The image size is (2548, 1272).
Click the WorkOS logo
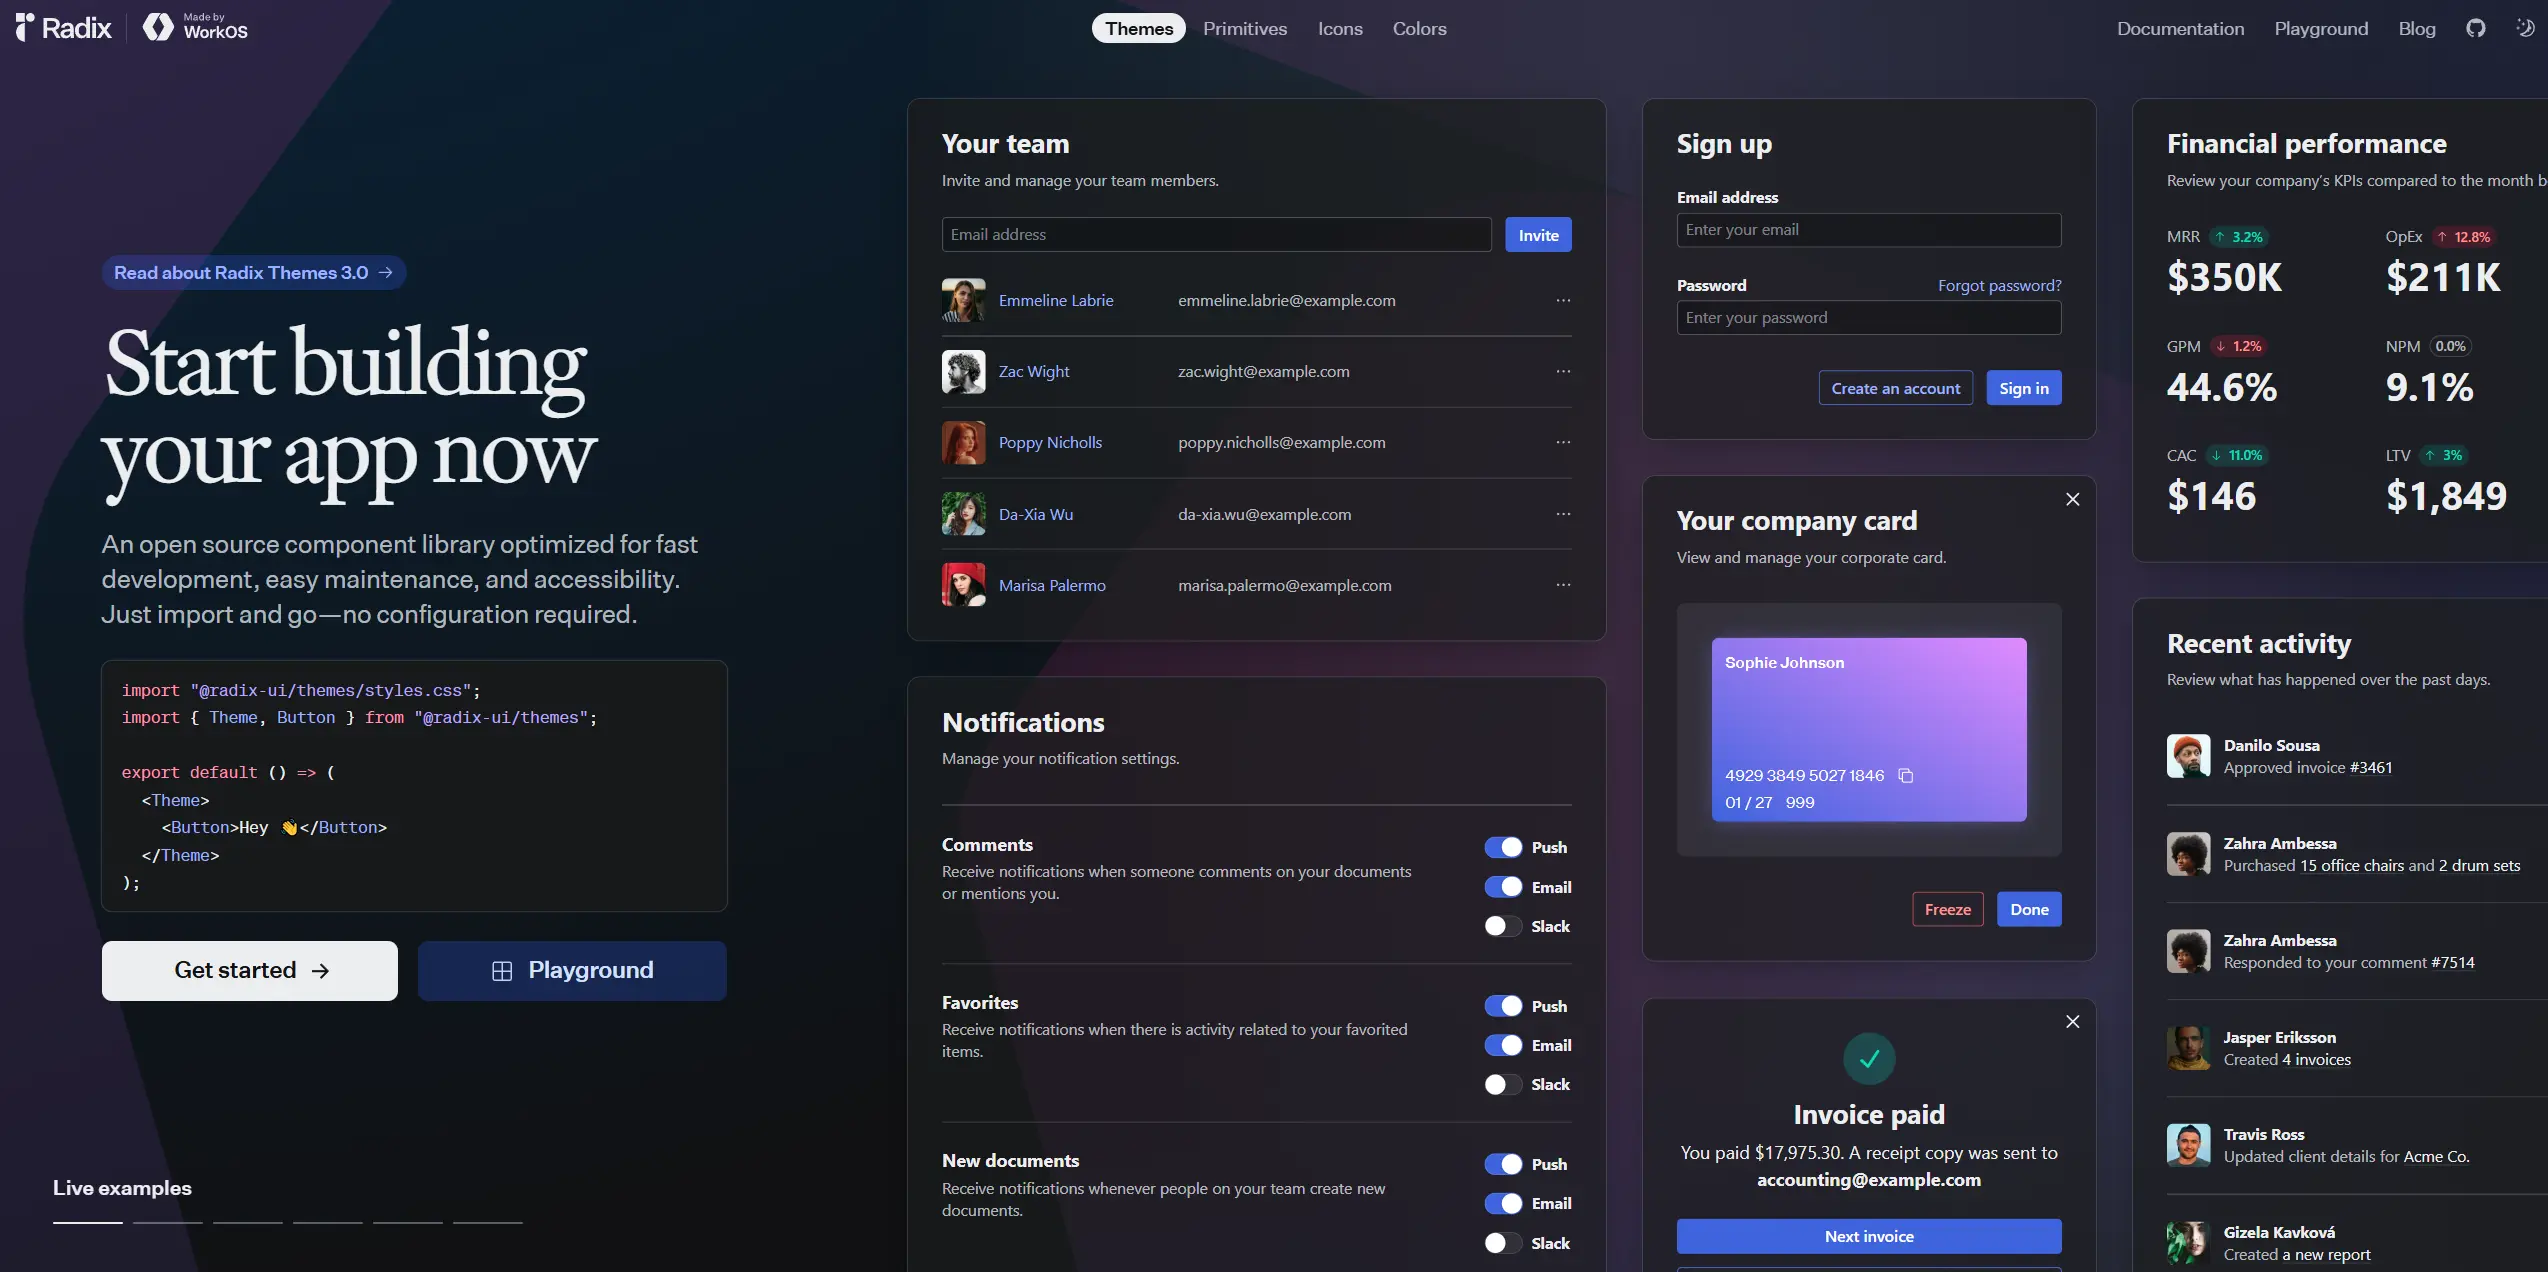pyautogui.click(x=196, y=27)
